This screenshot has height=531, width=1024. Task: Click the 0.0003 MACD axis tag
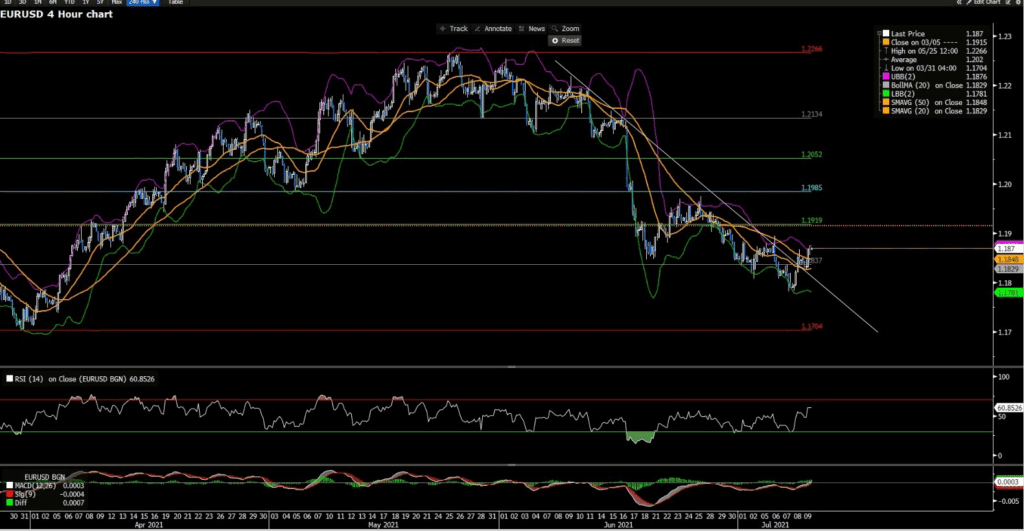[1009, 482]
